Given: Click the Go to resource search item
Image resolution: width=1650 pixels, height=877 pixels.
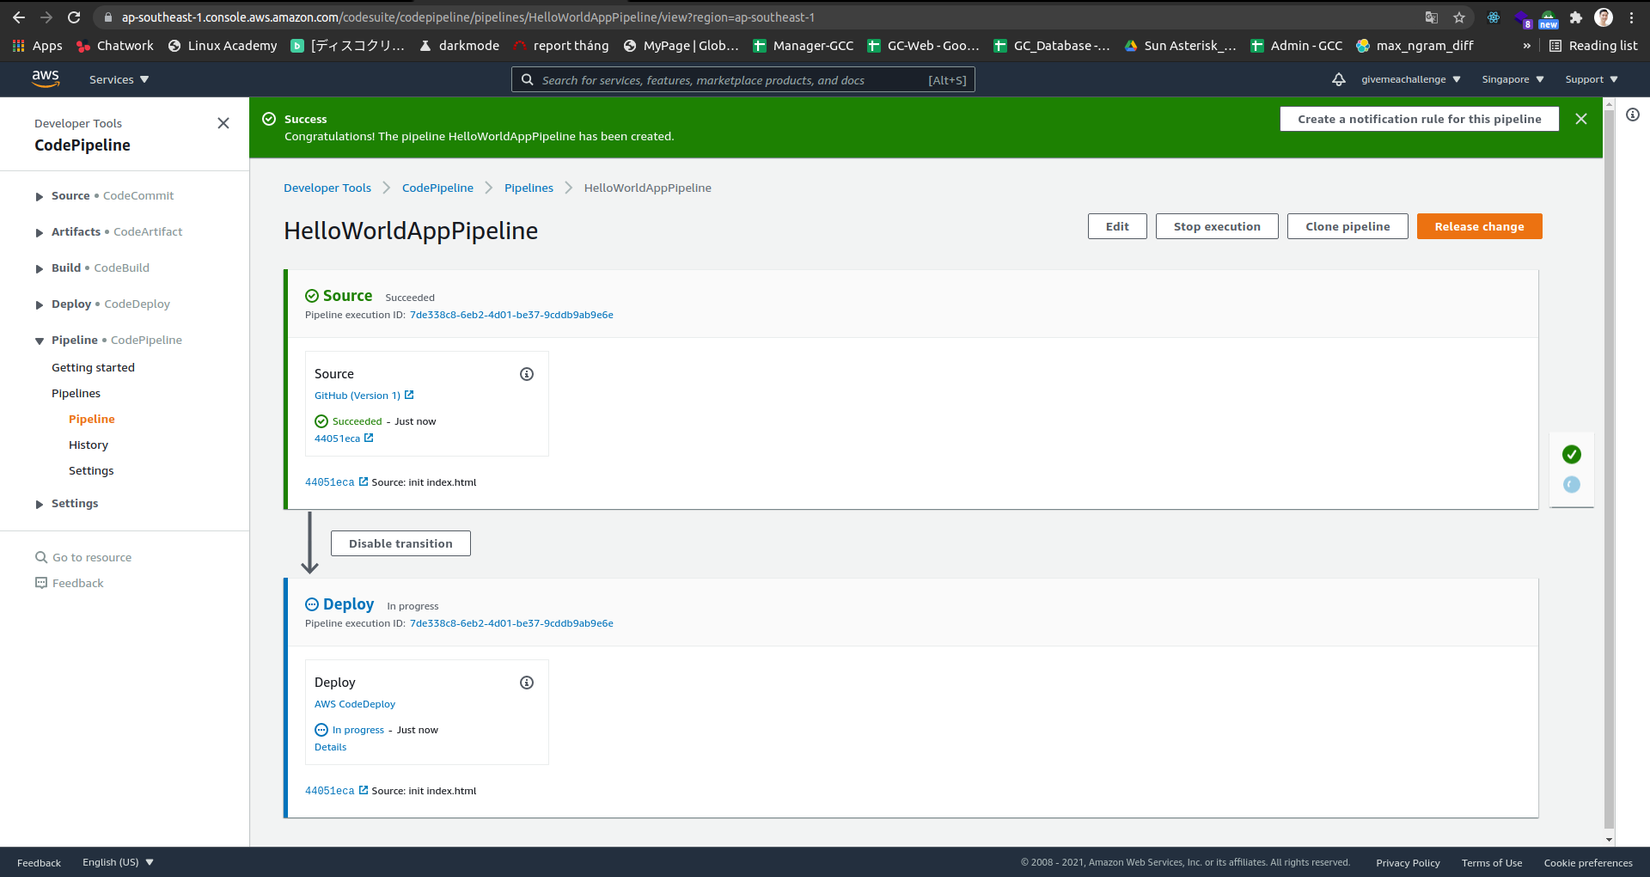Looking at the screenshot, I should [83, 557].
